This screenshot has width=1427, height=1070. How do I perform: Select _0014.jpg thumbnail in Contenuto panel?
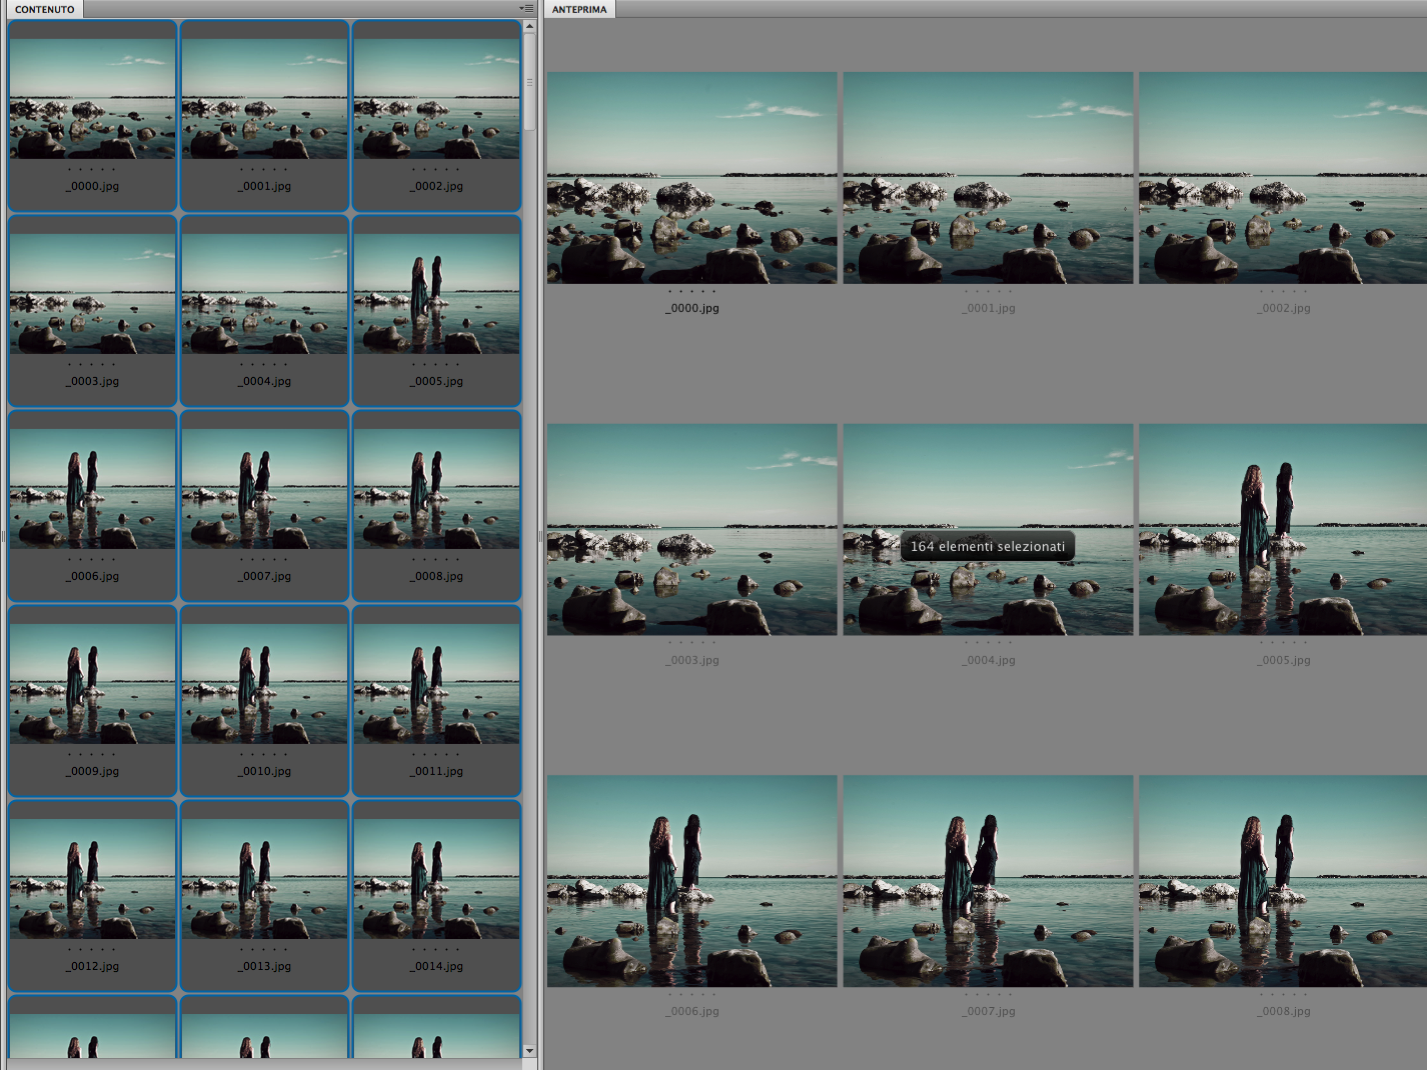(x=436, y=879)
